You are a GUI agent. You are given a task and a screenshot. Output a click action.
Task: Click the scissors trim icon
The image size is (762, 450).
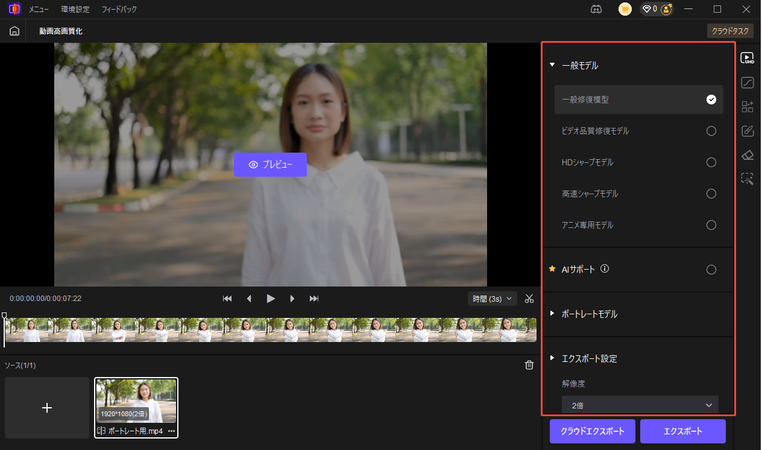529,299
